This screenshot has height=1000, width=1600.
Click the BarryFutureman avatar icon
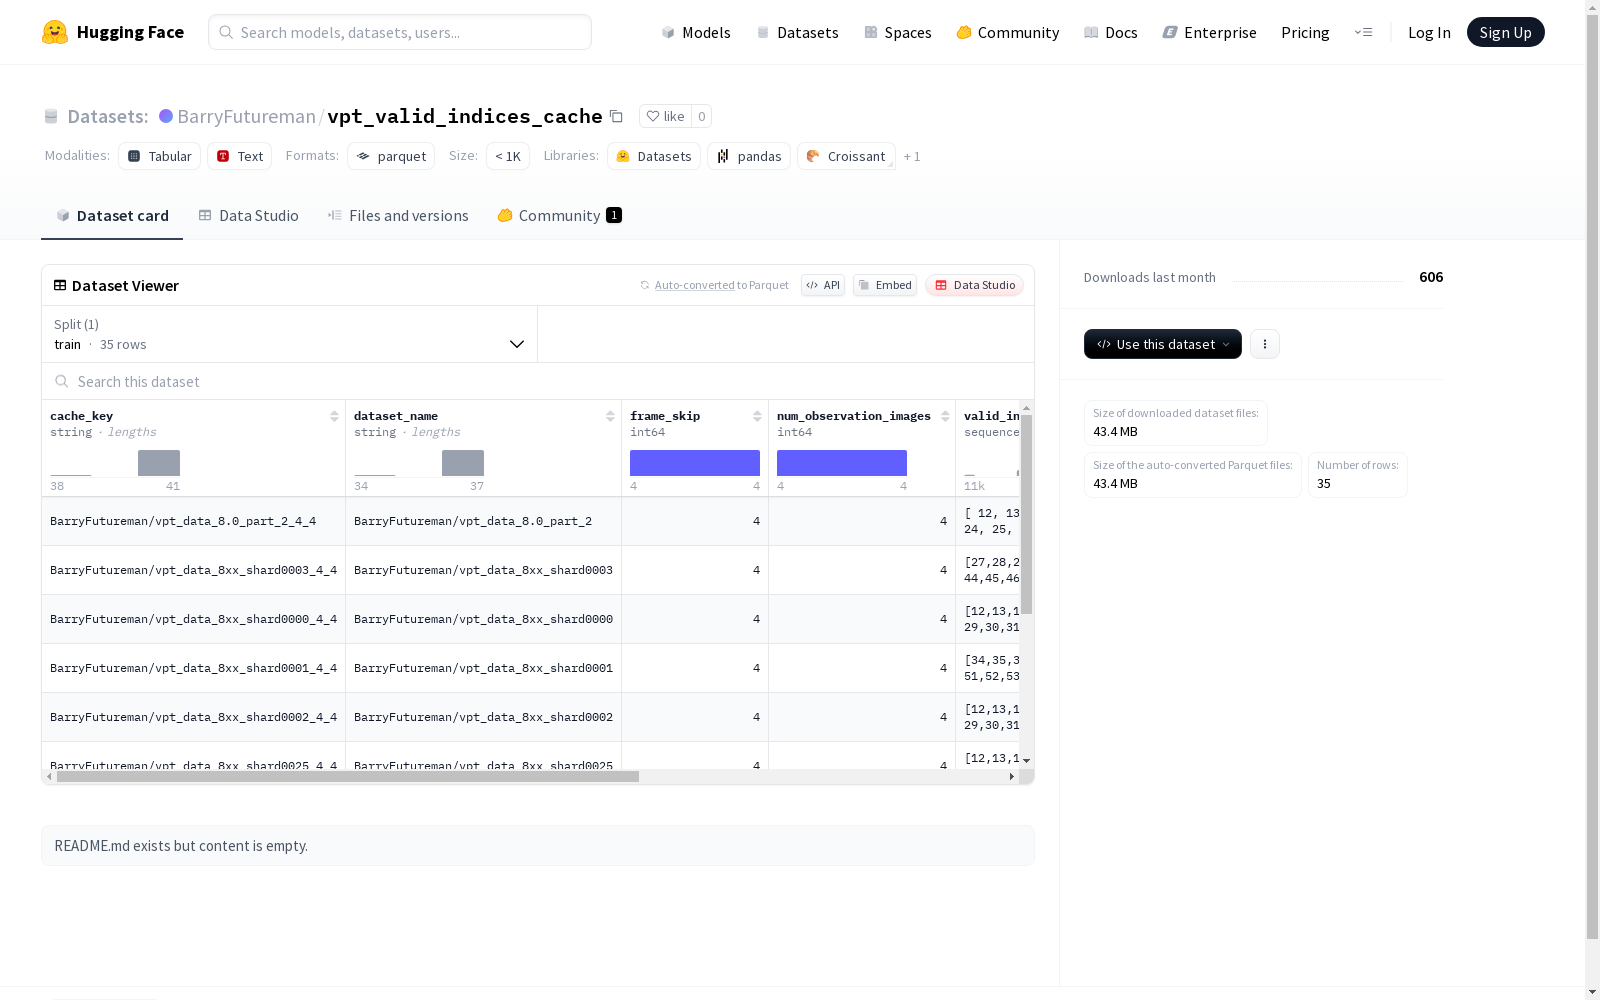pos(166,116)
